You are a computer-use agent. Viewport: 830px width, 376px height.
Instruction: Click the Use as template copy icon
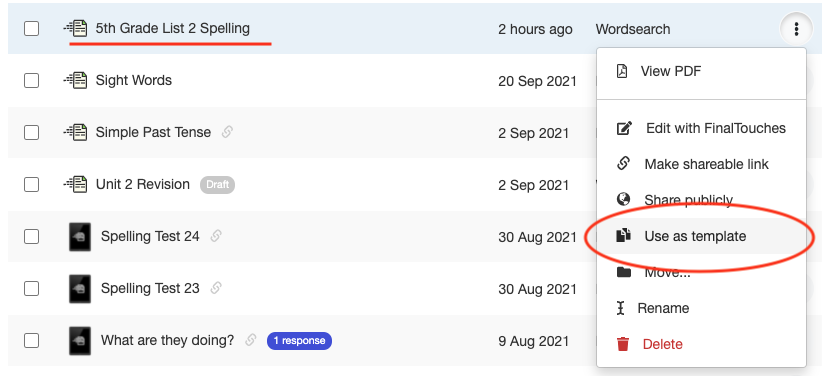coord(624,236)
